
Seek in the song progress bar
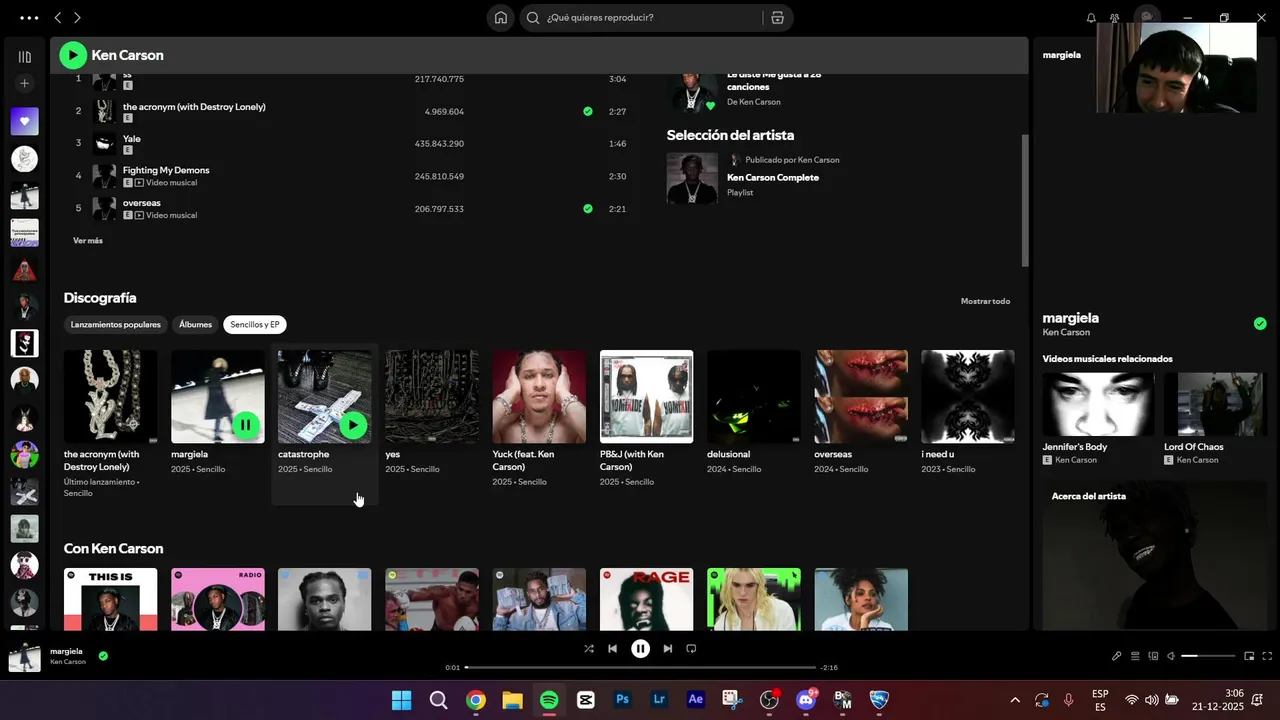click(x=640, y=667)
